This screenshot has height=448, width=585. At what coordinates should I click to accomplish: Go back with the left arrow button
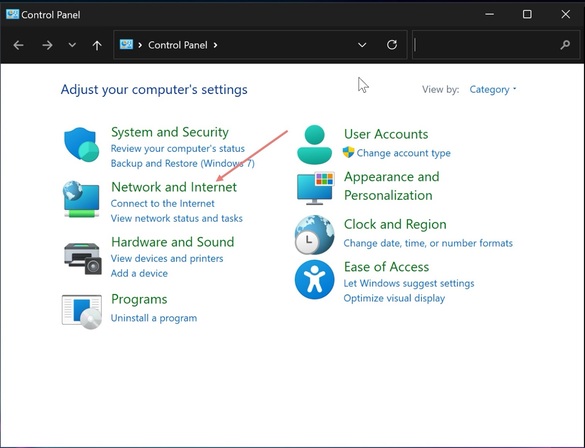18,45
